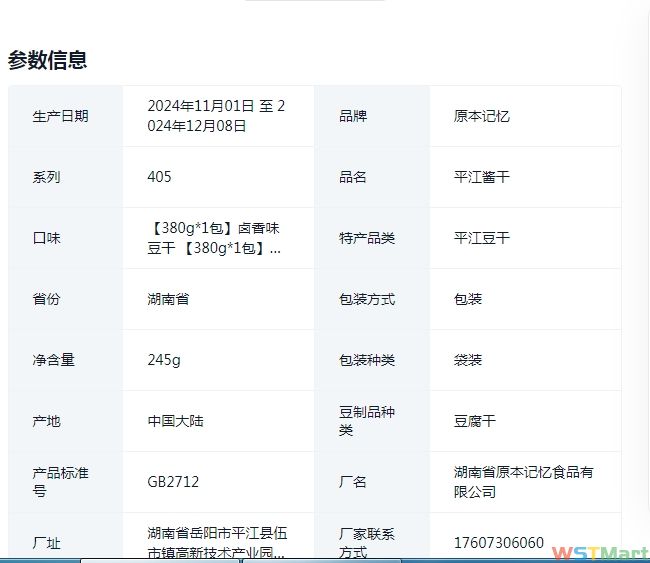This screenshot has height=563, width=650.
Task: Click the bean product type 豆腐干
Action: pos(474,421)
